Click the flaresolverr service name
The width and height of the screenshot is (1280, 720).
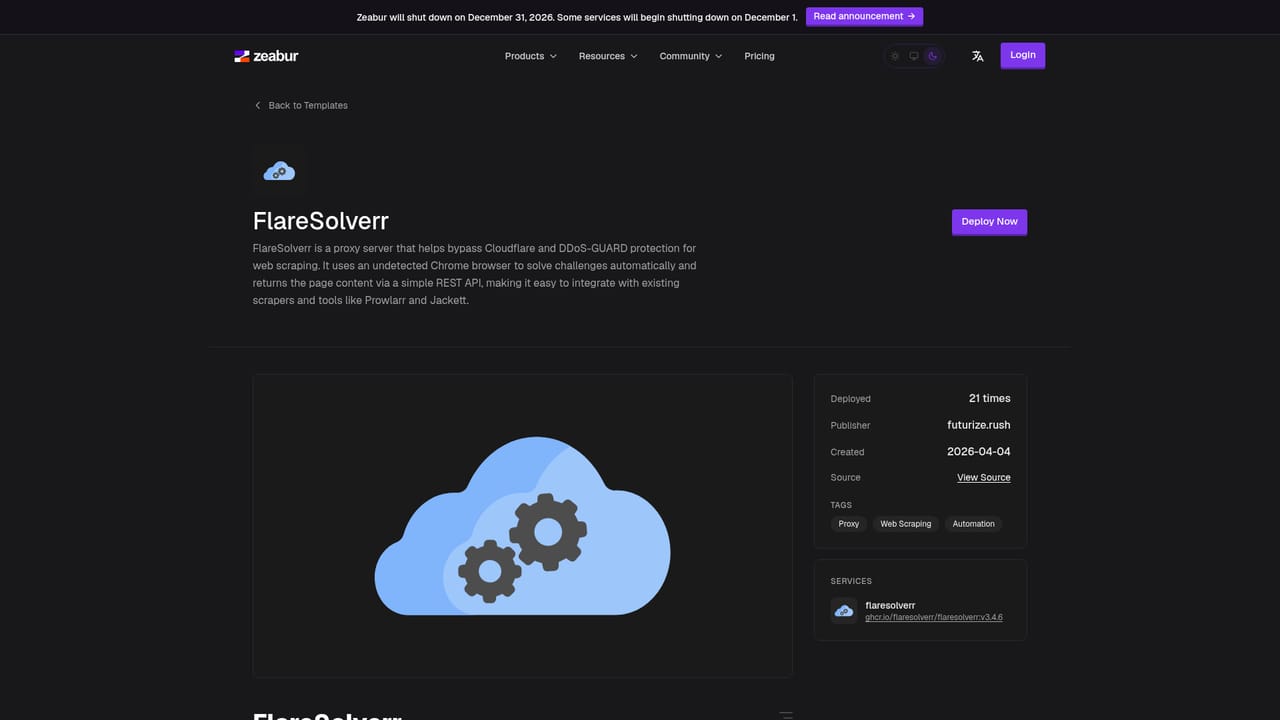click(x=890, y=605)
